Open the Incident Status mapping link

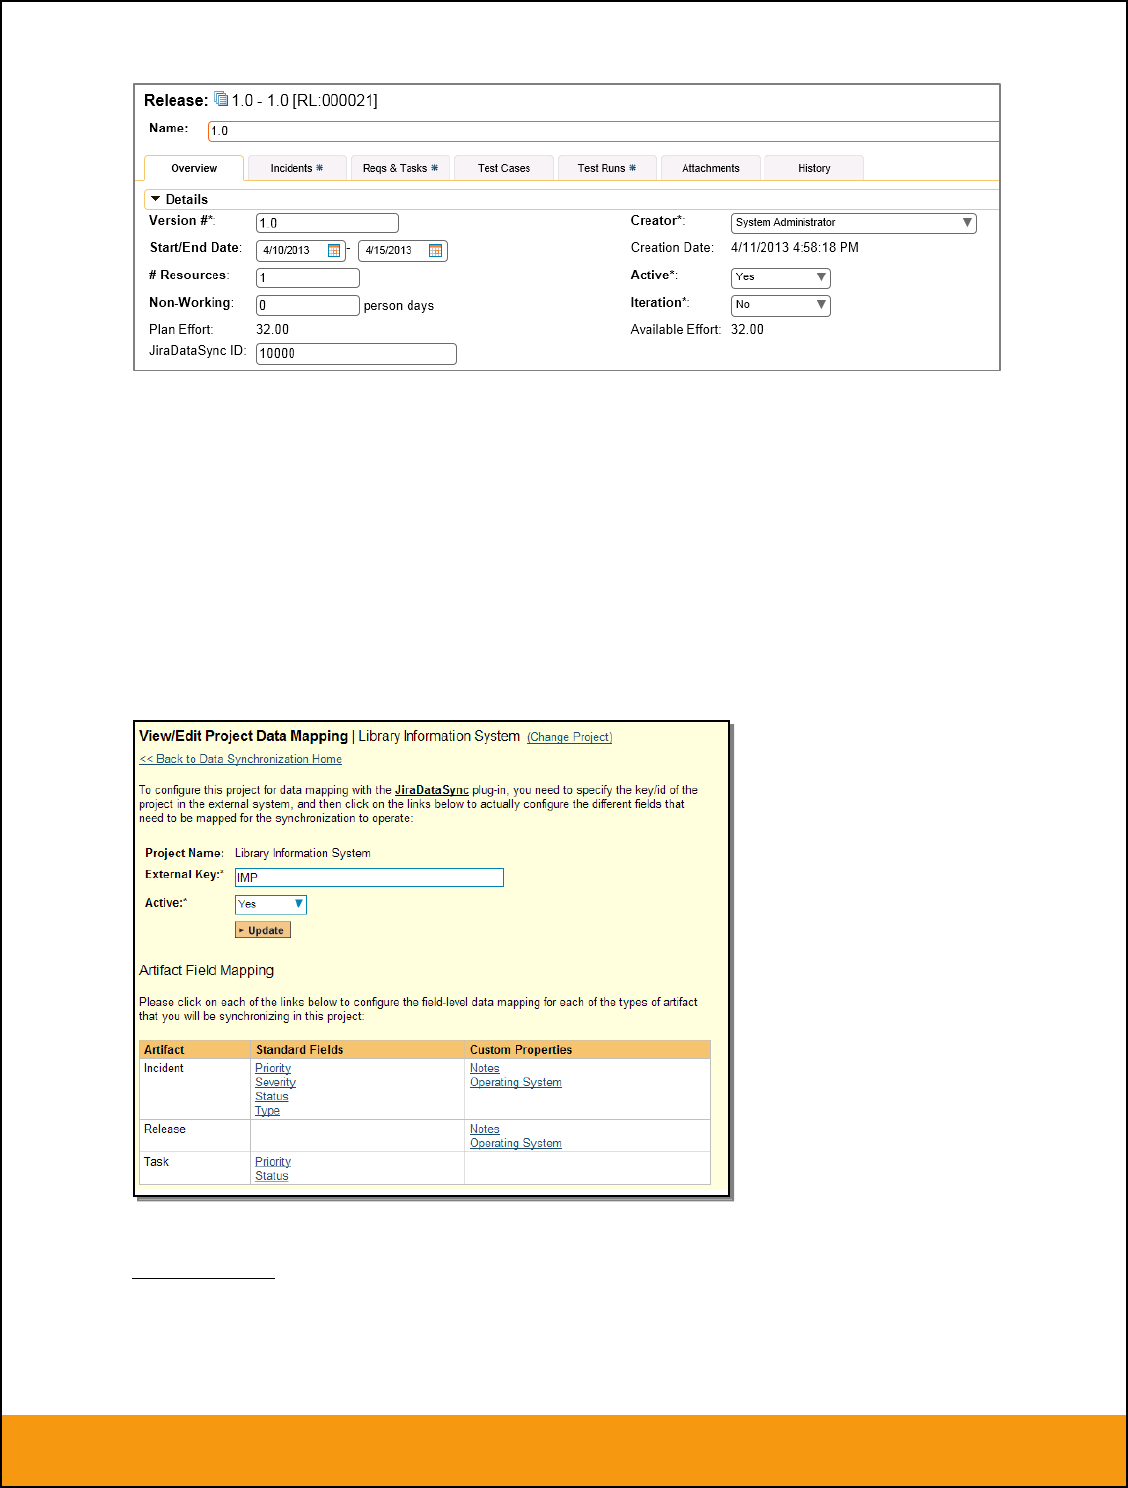(x=271, y=1096)
